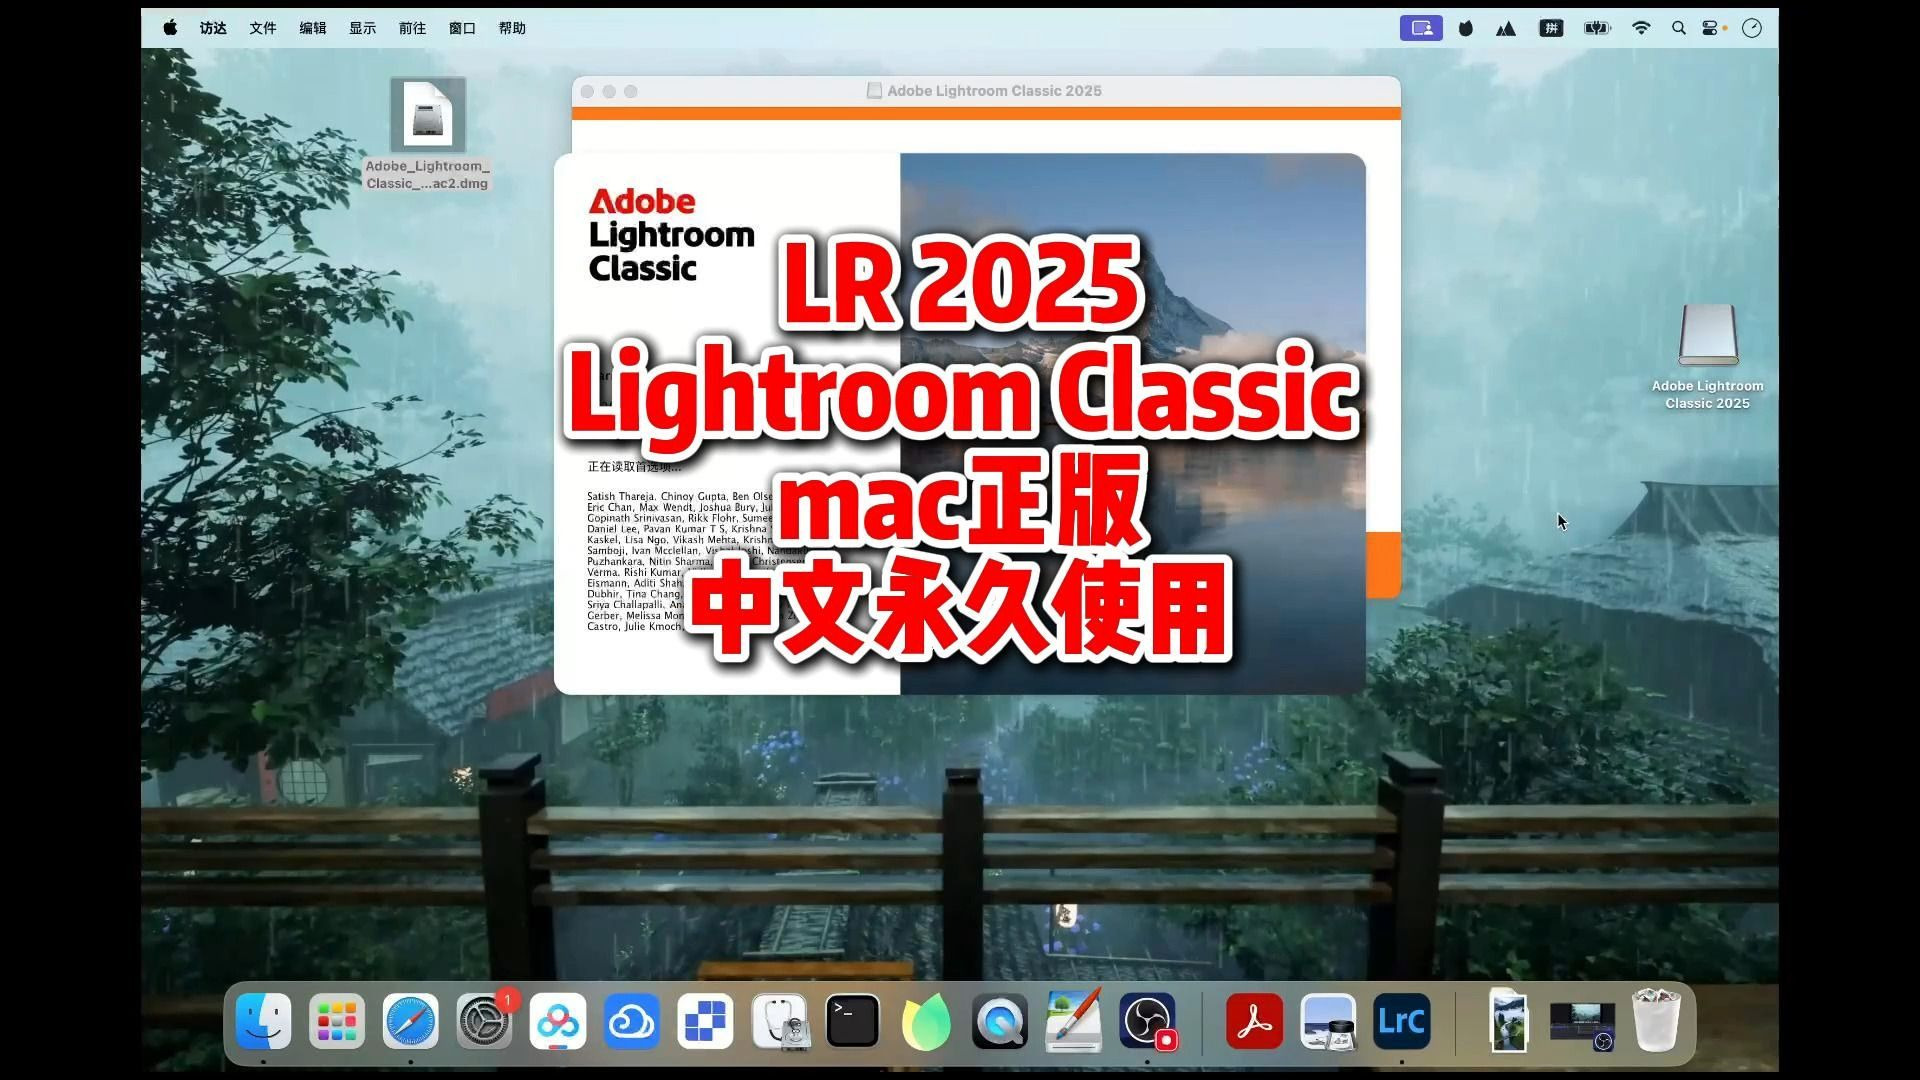This screenshot has height=1080, width=1920.
Task: Open the green leaf app in dock
Action: point(926,1021)
